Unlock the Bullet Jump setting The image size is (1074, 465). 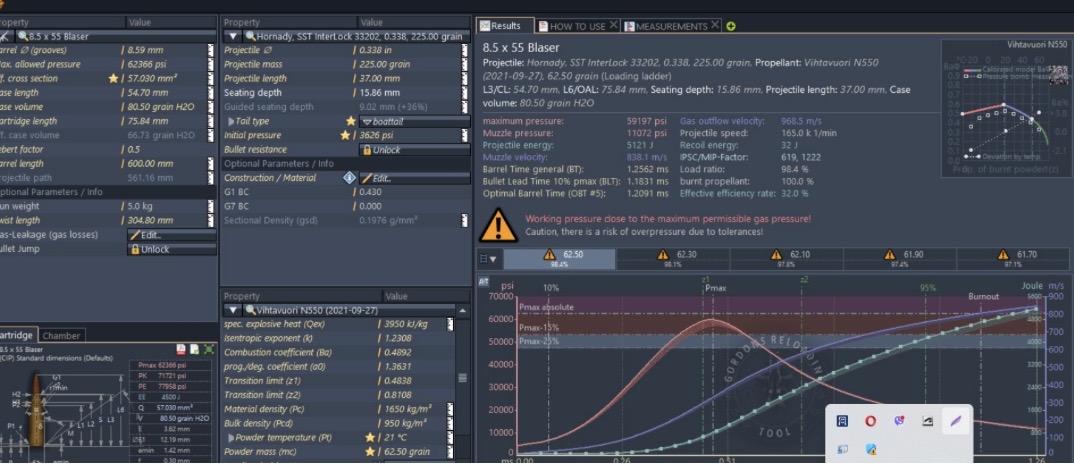coord(172,249)
